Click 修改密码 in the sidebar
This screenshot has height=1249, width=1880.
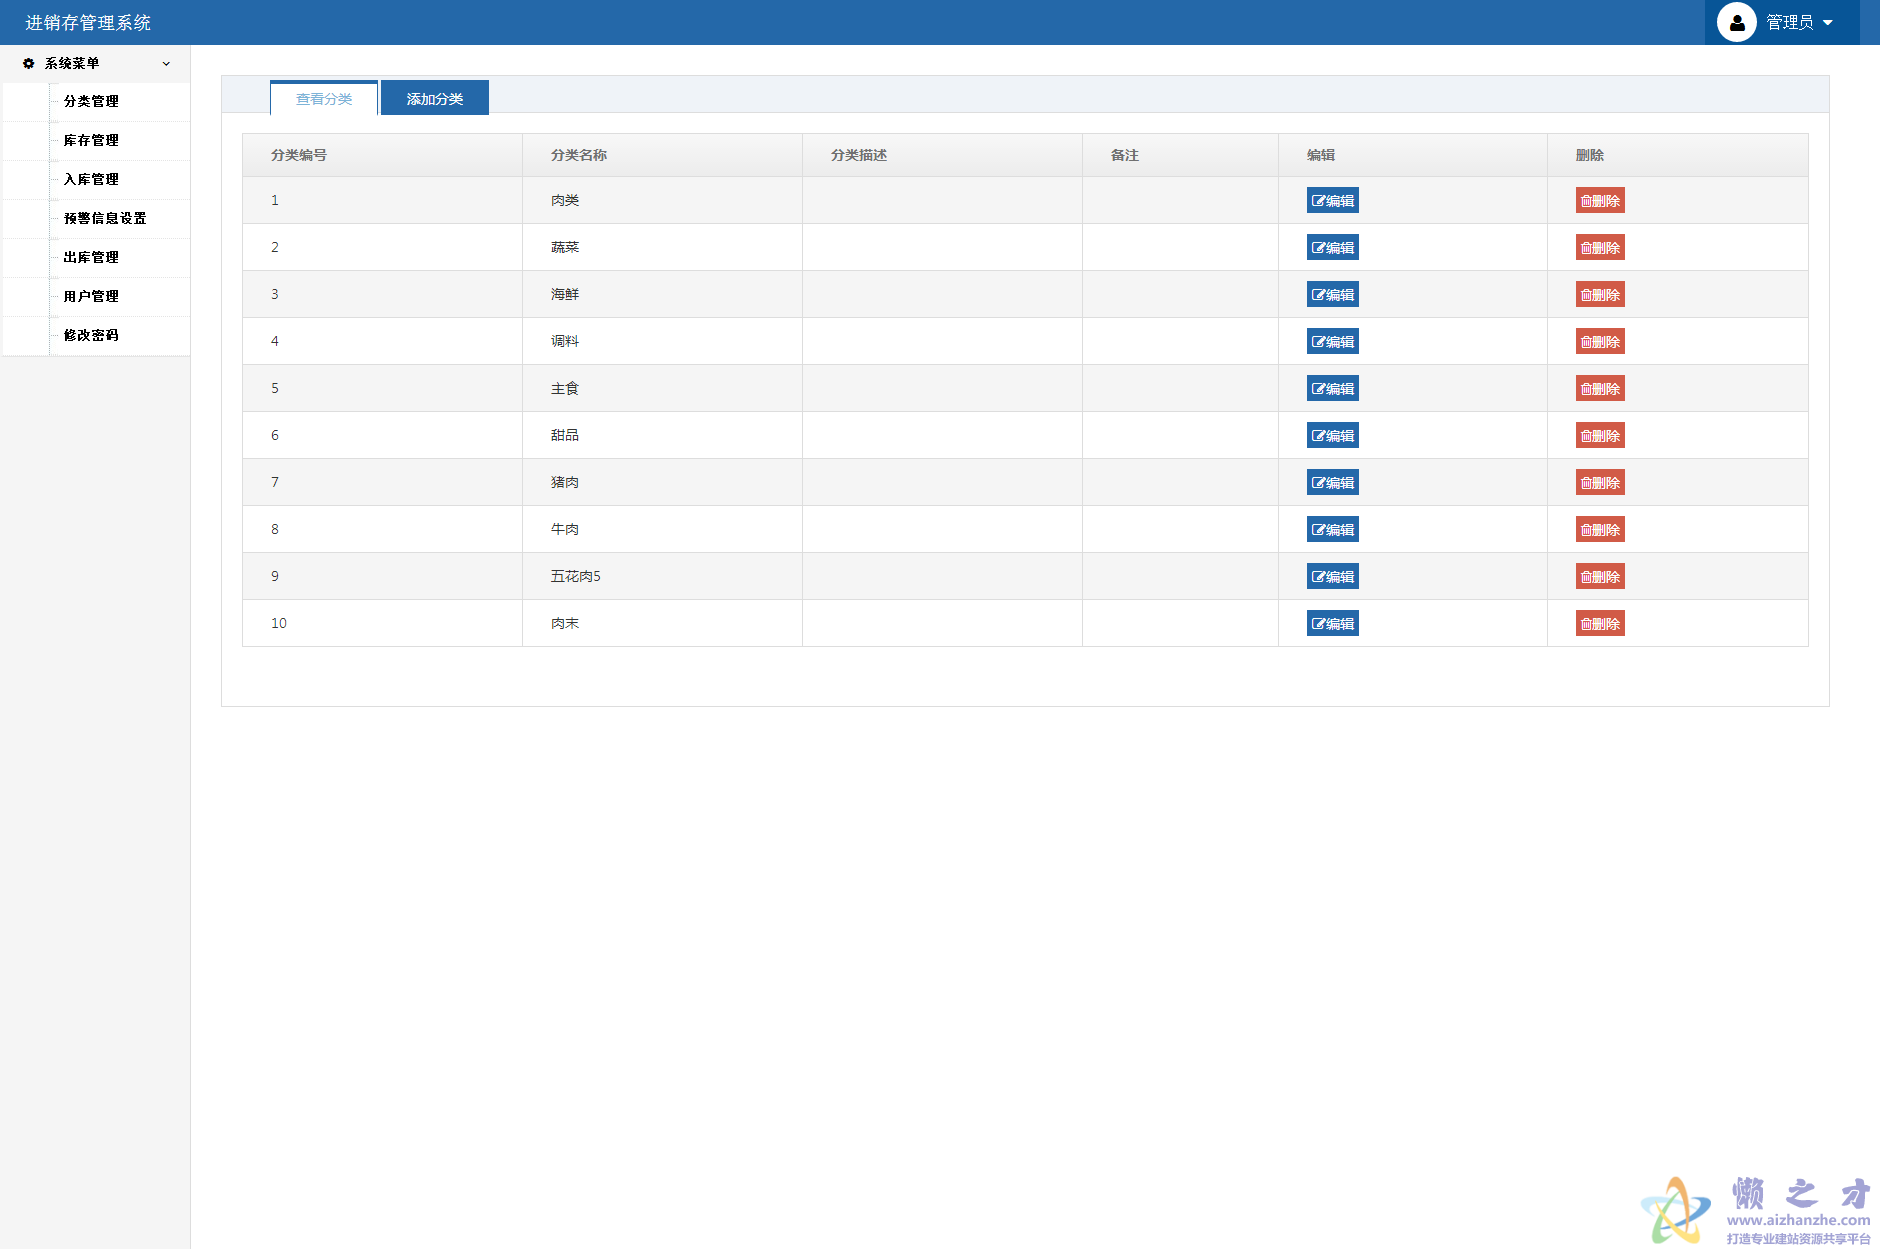[x=91, y=335]
